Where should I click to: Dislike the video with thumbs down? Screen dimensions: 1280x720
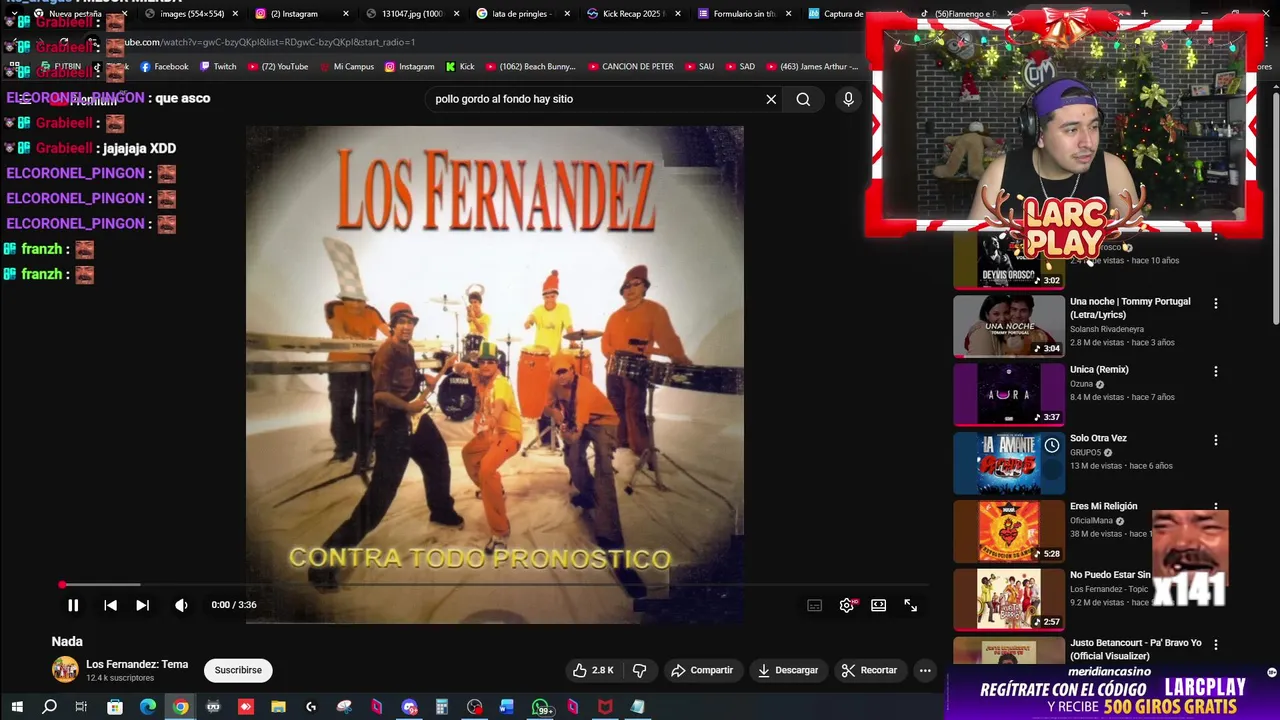tap(640, 670)
